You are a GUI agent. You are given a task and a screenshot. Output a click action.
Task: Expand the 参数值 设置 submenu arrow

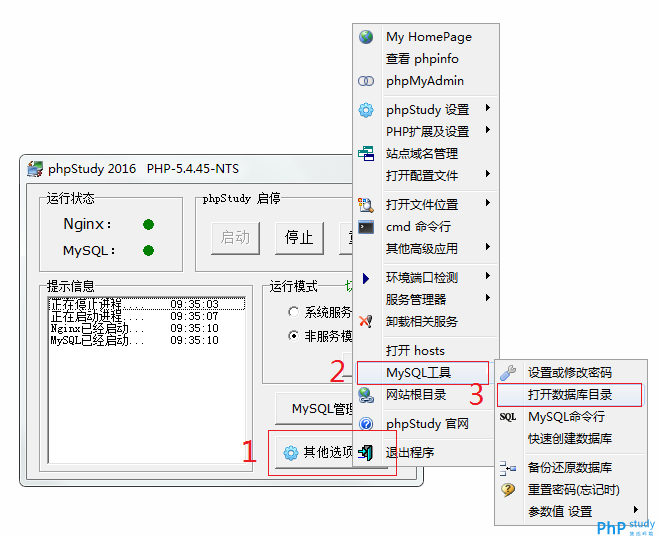(x=636, y=510)
